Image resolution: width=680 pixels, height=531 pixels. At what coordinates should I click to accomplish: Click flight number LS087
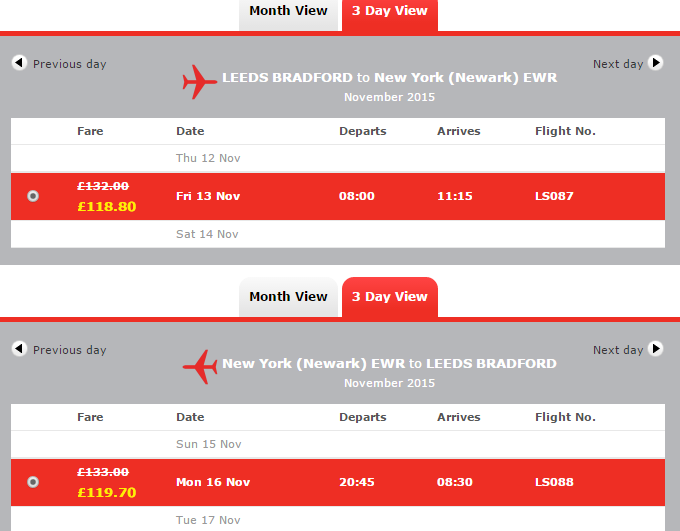point(554,196)
